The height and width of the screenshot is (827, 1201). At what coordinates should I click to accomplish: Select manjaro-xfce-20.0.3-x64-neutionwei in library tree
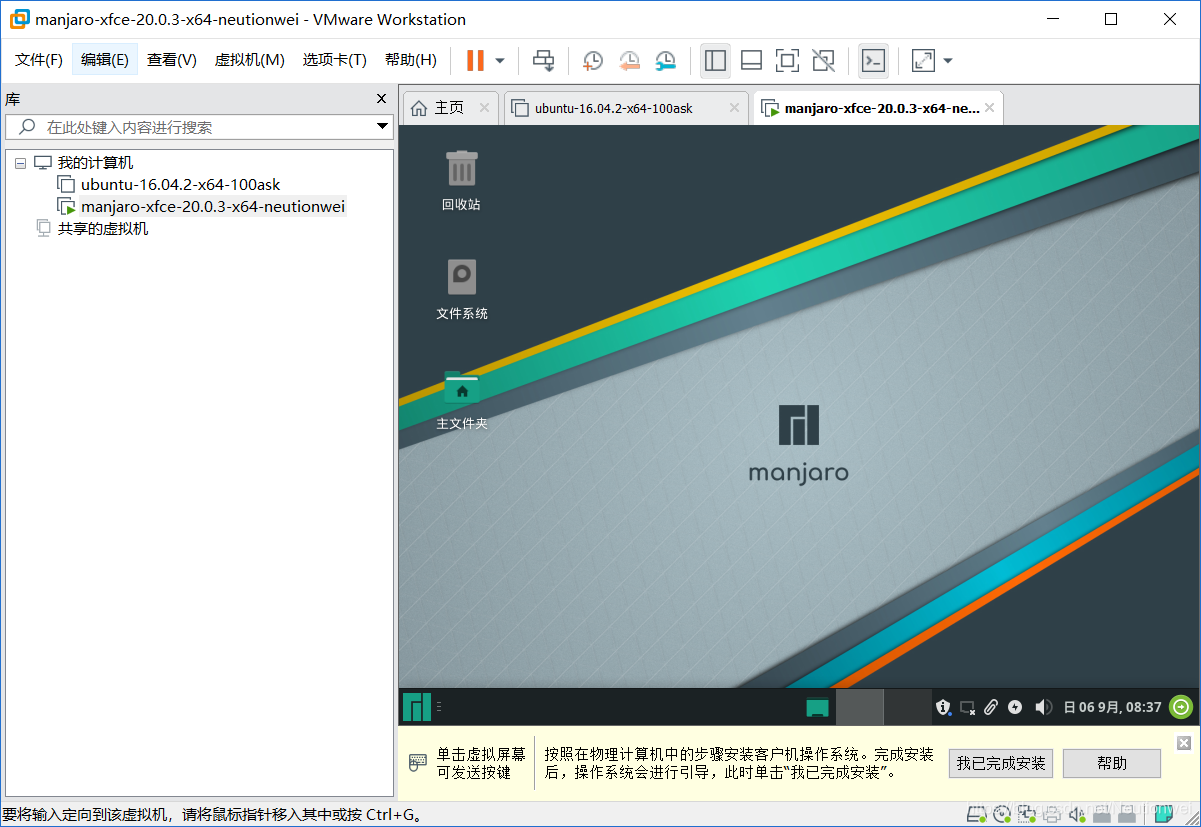pos(212,207)
